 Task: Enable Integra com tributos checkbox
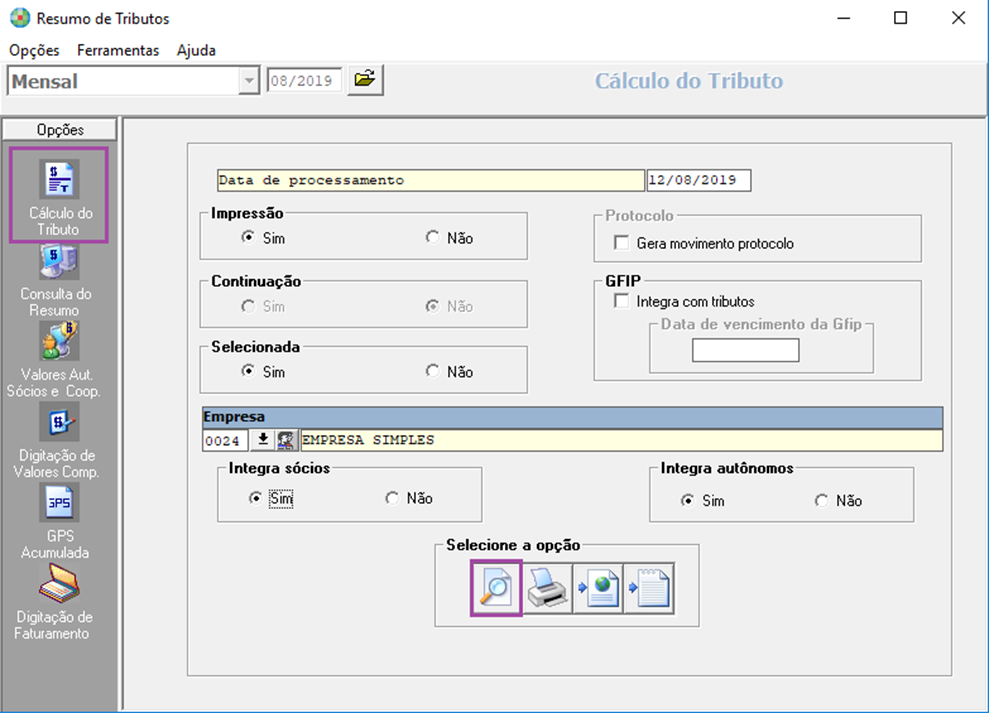click(x=621, y=301)
